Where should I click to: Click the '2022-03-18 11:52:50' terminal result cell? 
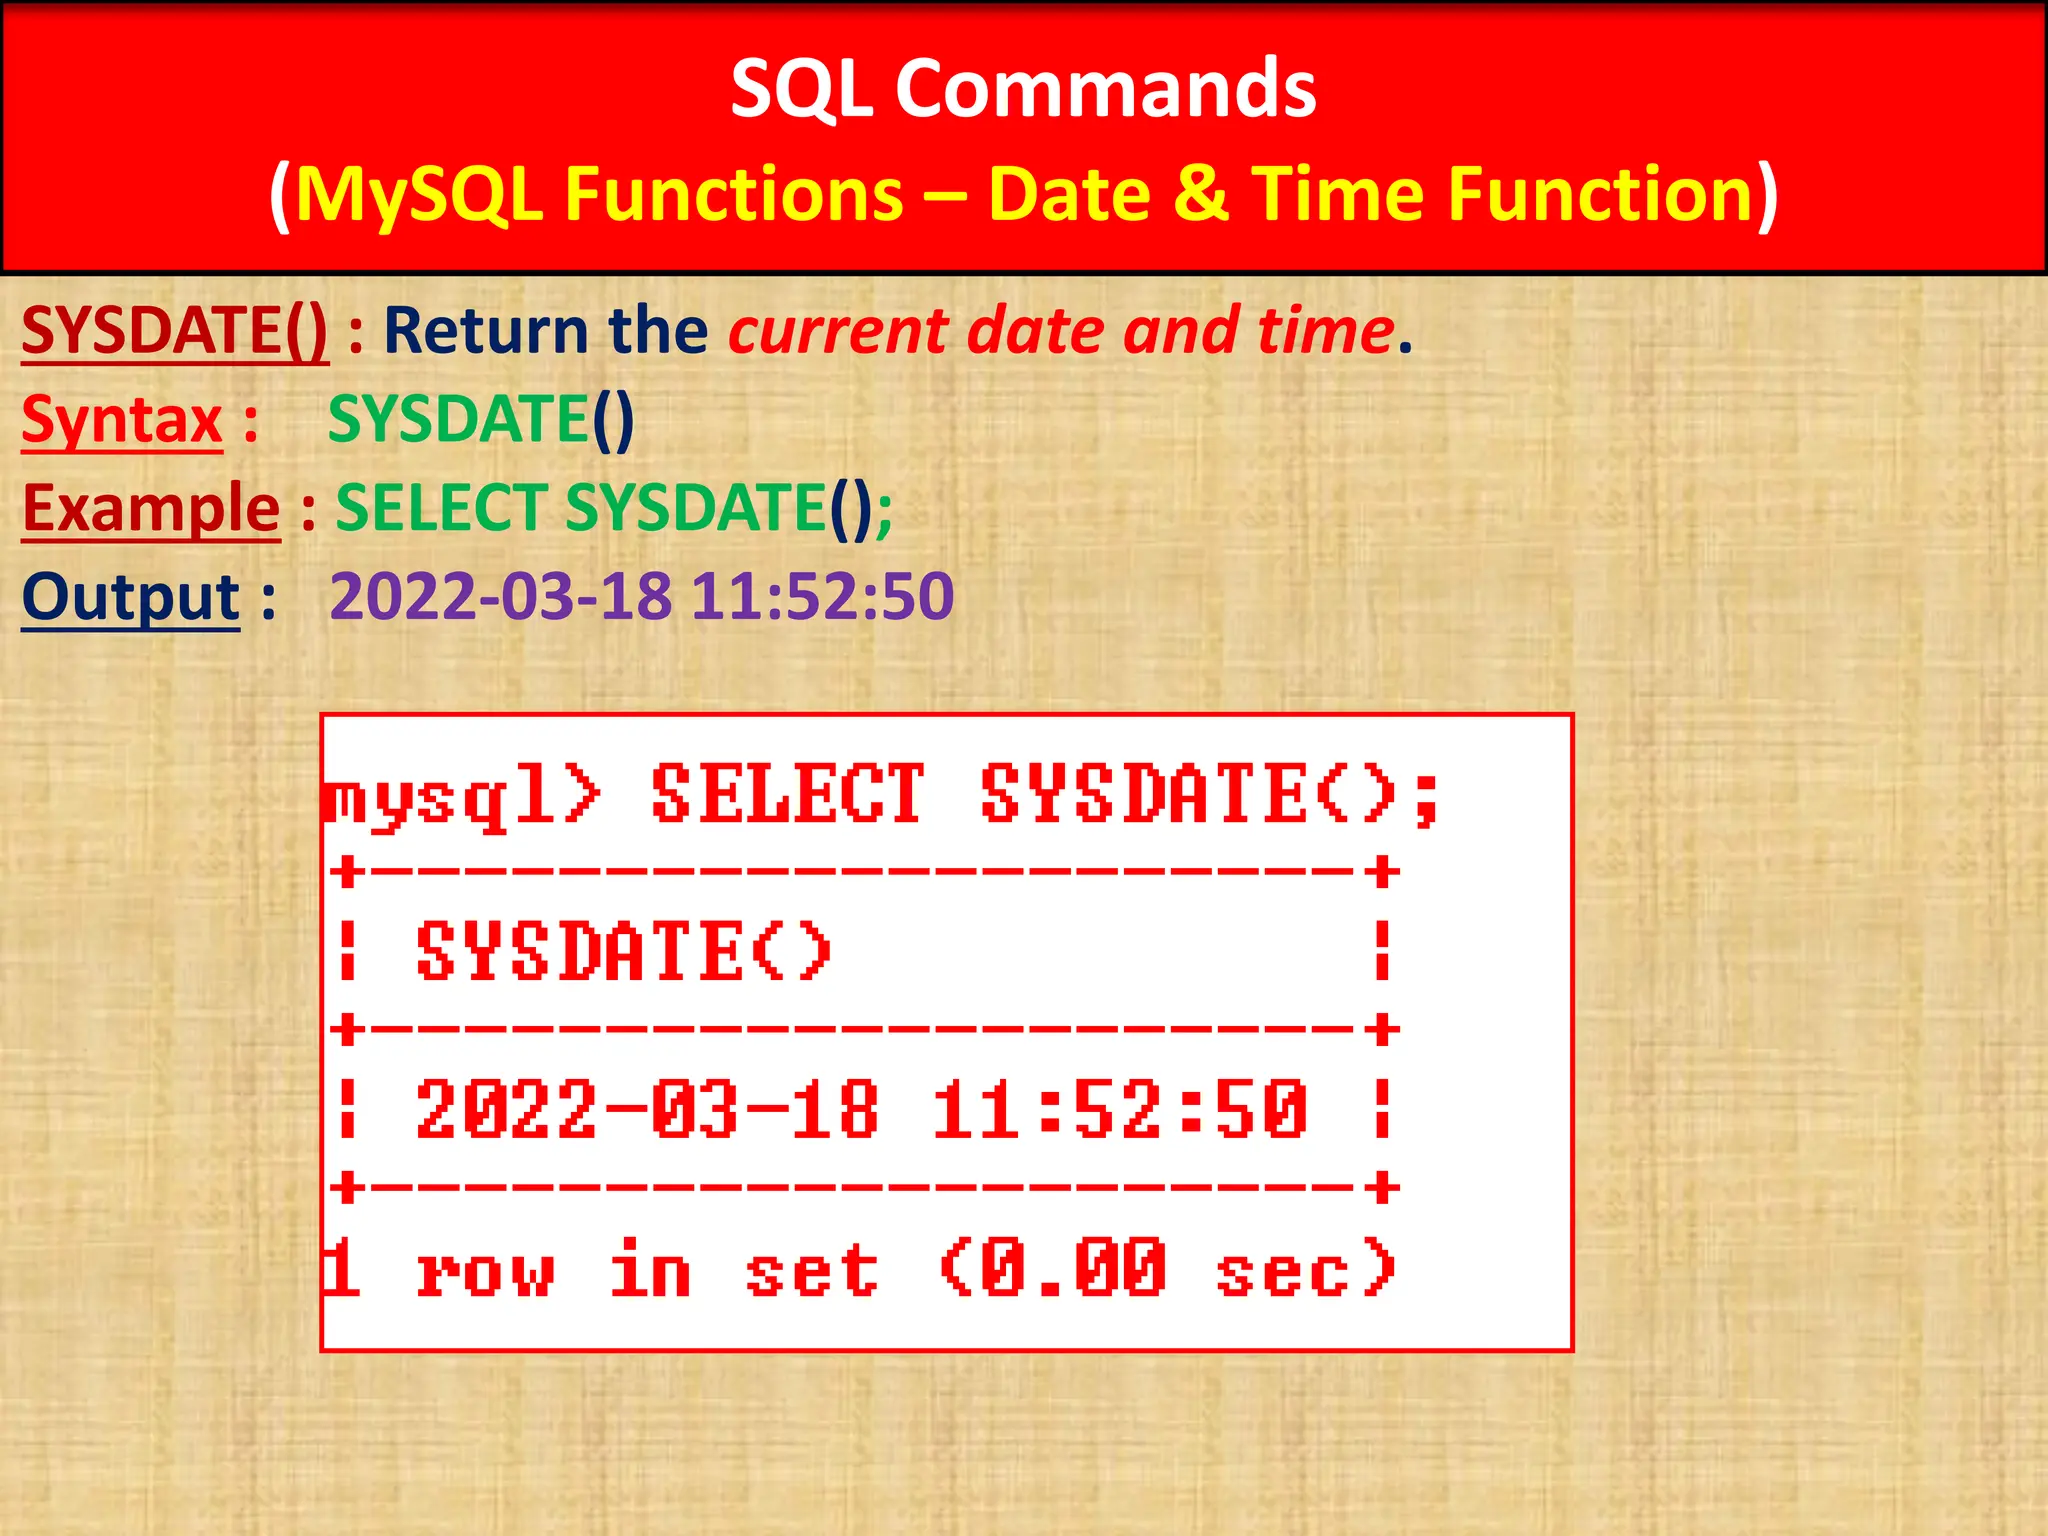pos(861,1110)
